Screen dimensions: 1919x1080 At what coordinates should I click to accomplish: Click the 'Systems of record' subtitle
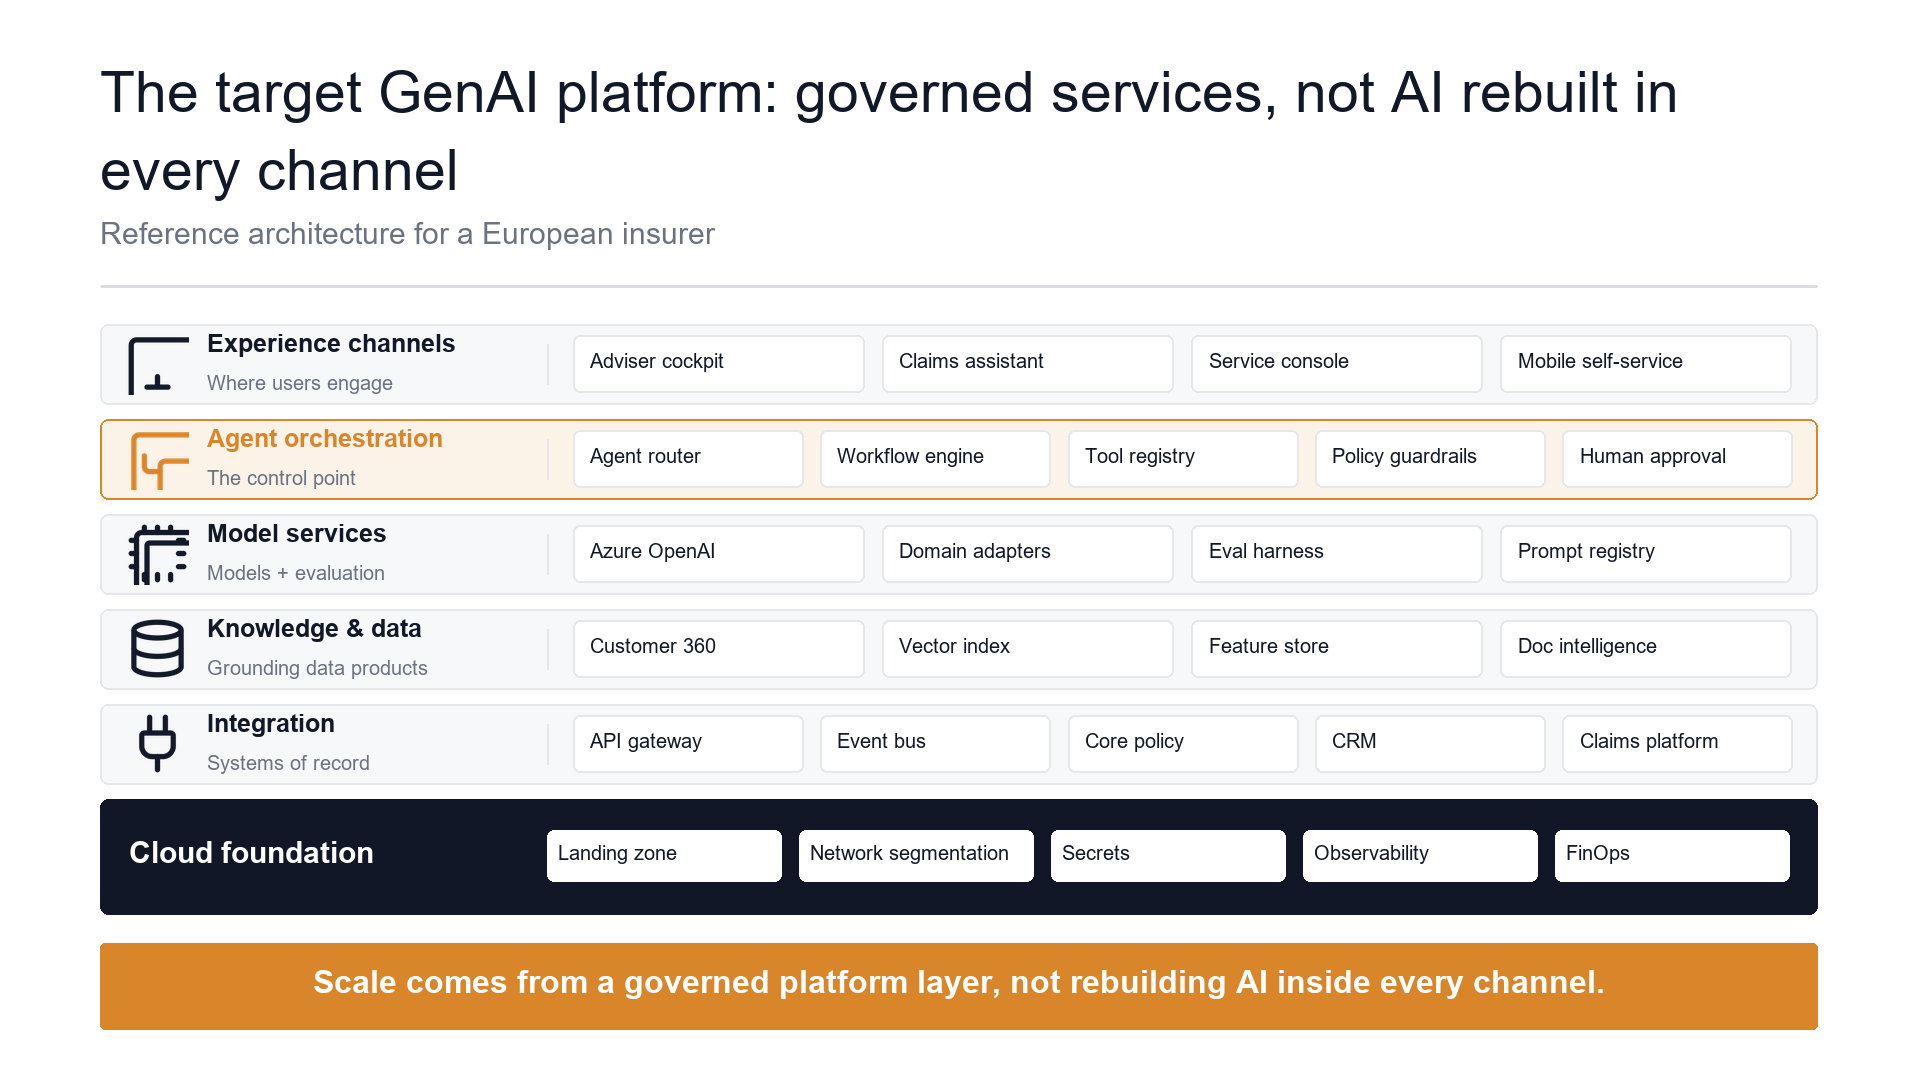(x=288, y=763)
